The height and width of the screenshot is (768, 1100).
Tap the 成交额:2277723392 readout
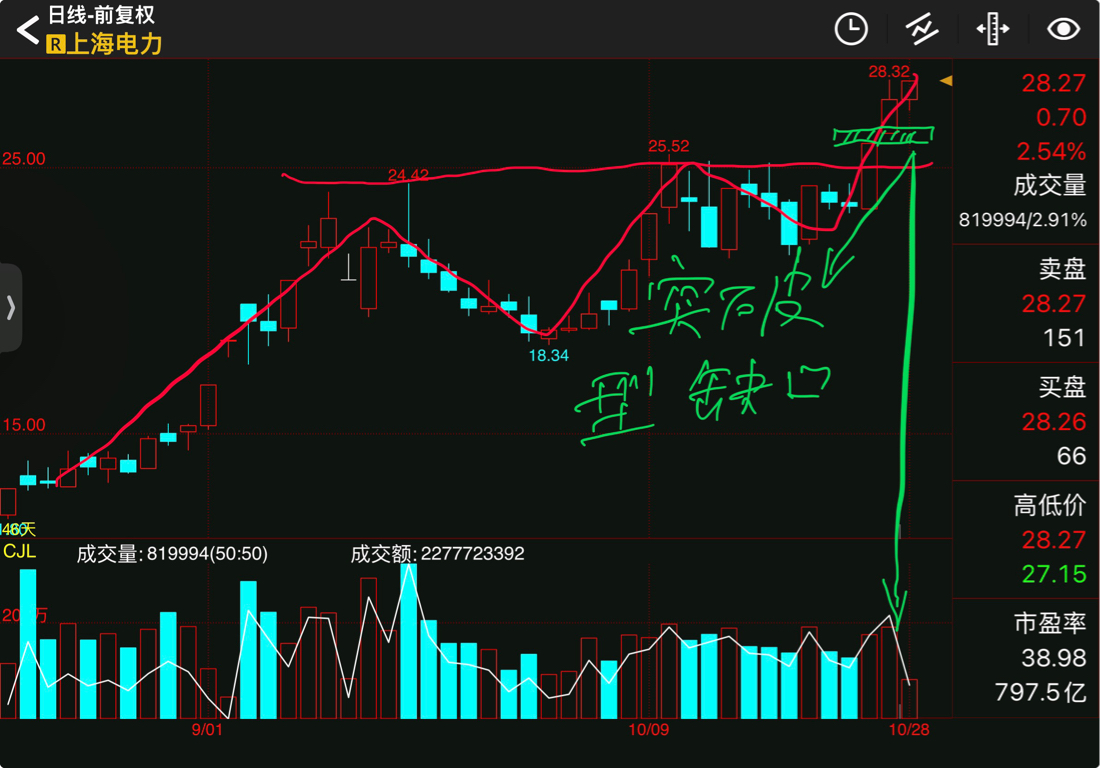437,554
